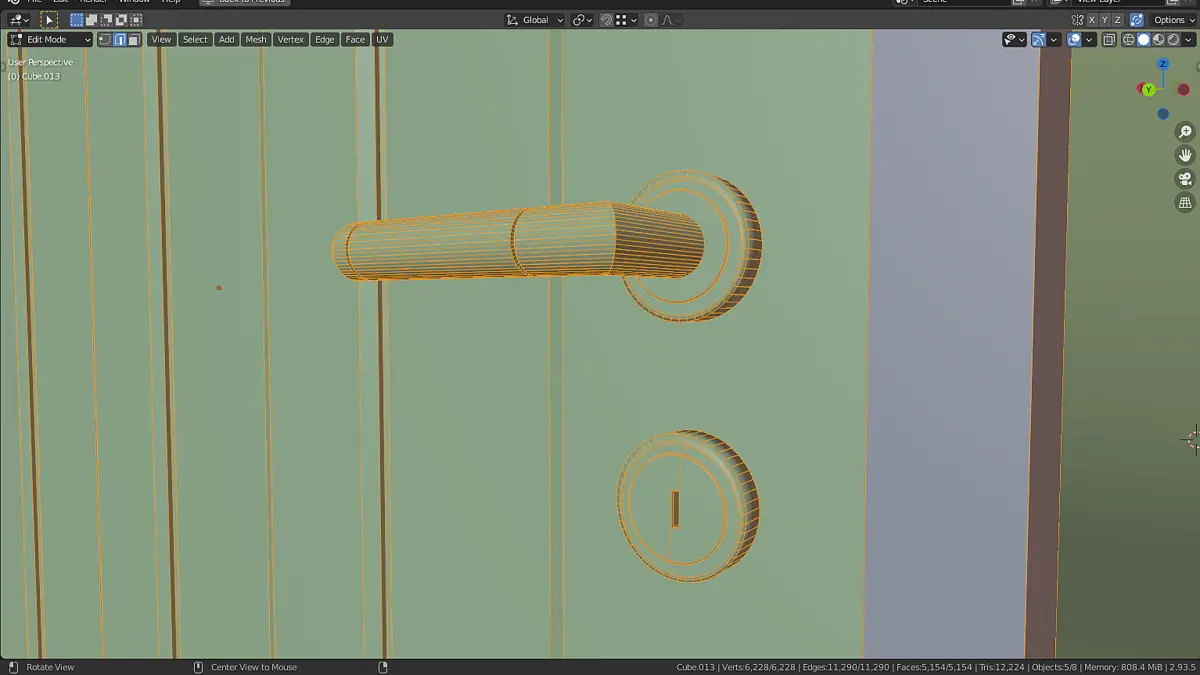Click the proportional editing falloff curve icon
The image size is (1200, 675).
point(669,20)
